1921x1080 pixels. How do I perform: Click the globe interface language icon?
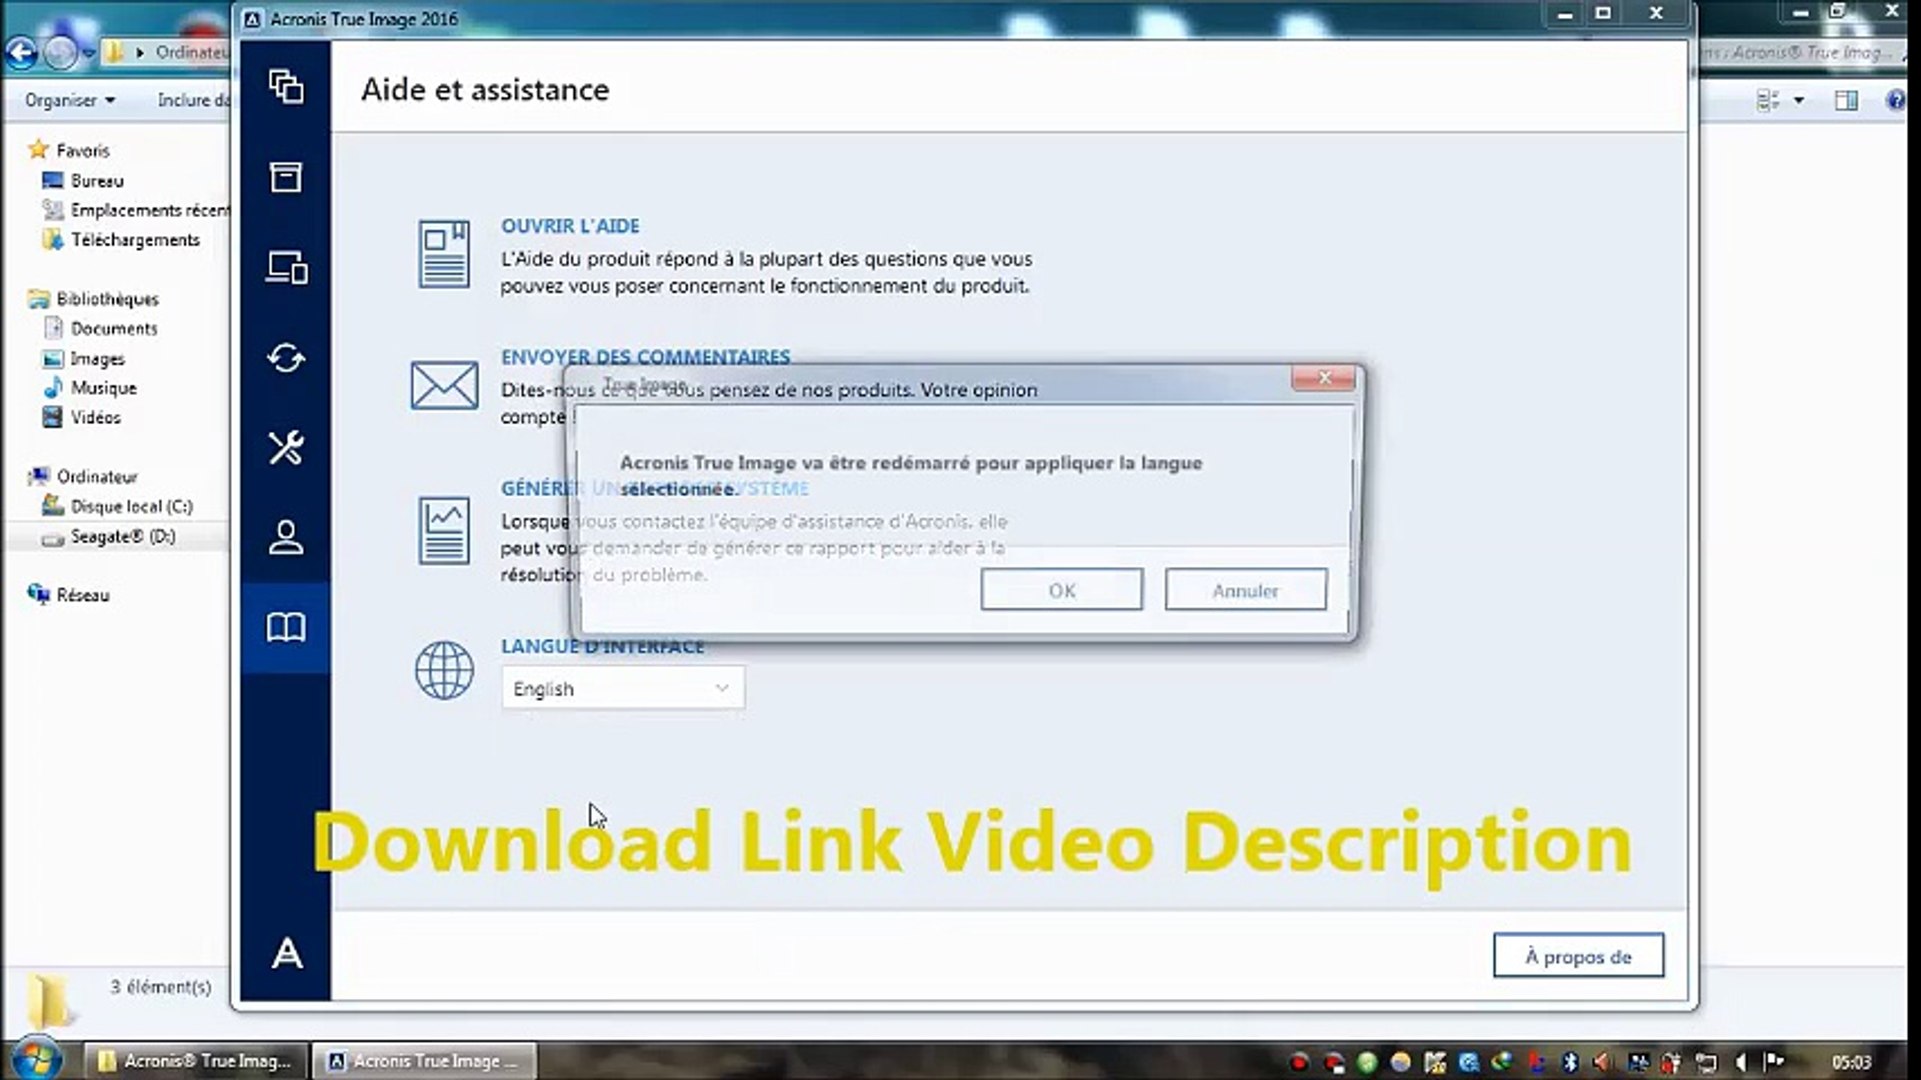(444, 670)
